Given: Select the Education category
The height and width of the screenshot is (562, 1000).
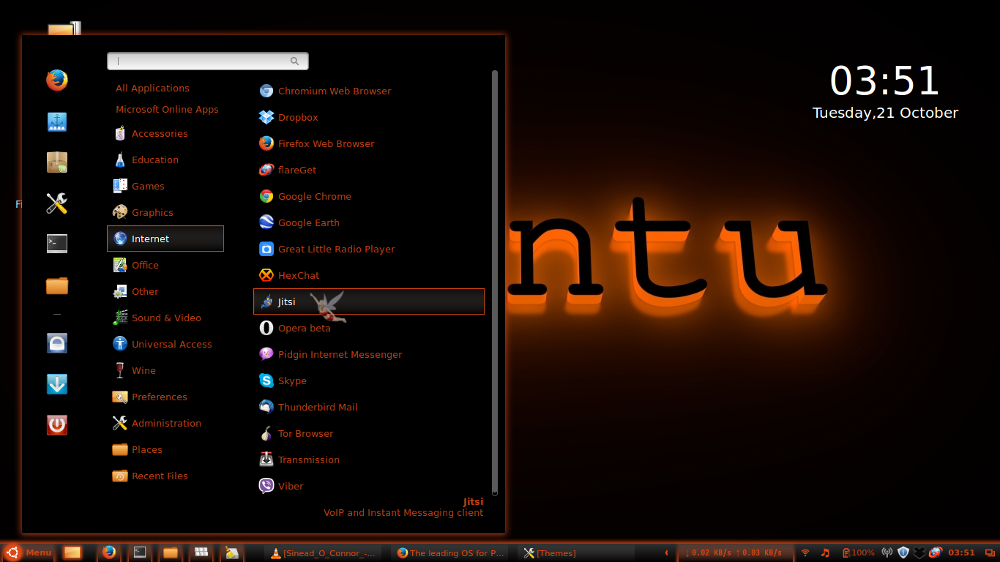Looking at the screenshot, I should click(165, 159).
